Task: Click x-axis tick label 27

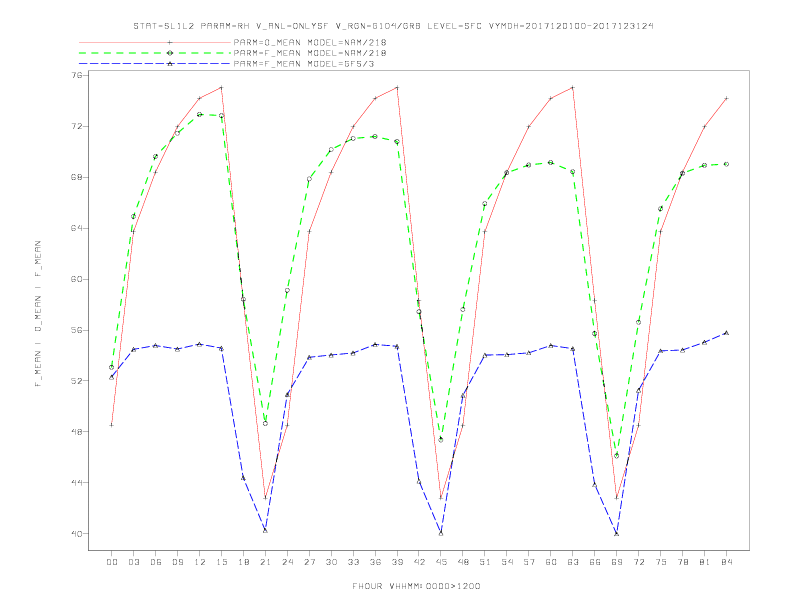Action: click(309, 562)
